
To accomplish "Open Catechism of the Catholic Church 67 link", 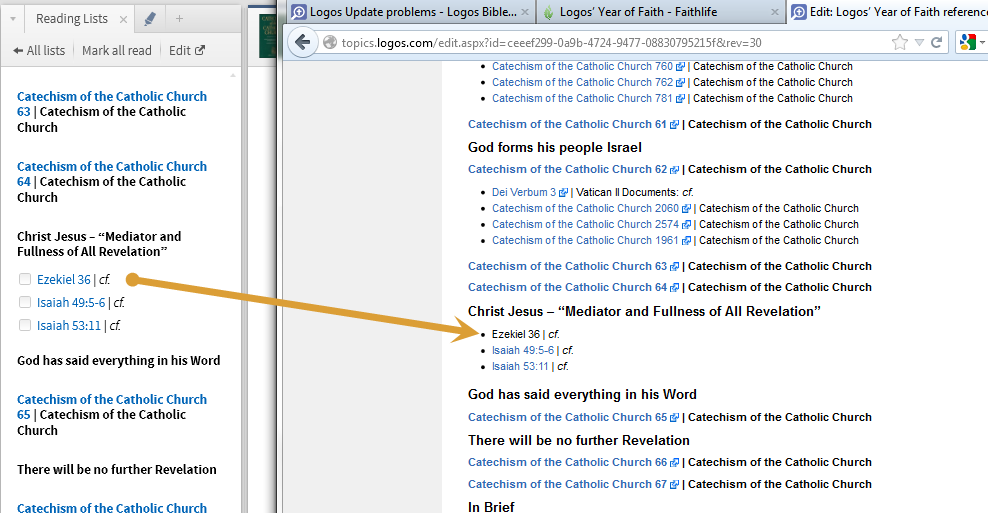I will pyautogui.click(x=567, y=484).
